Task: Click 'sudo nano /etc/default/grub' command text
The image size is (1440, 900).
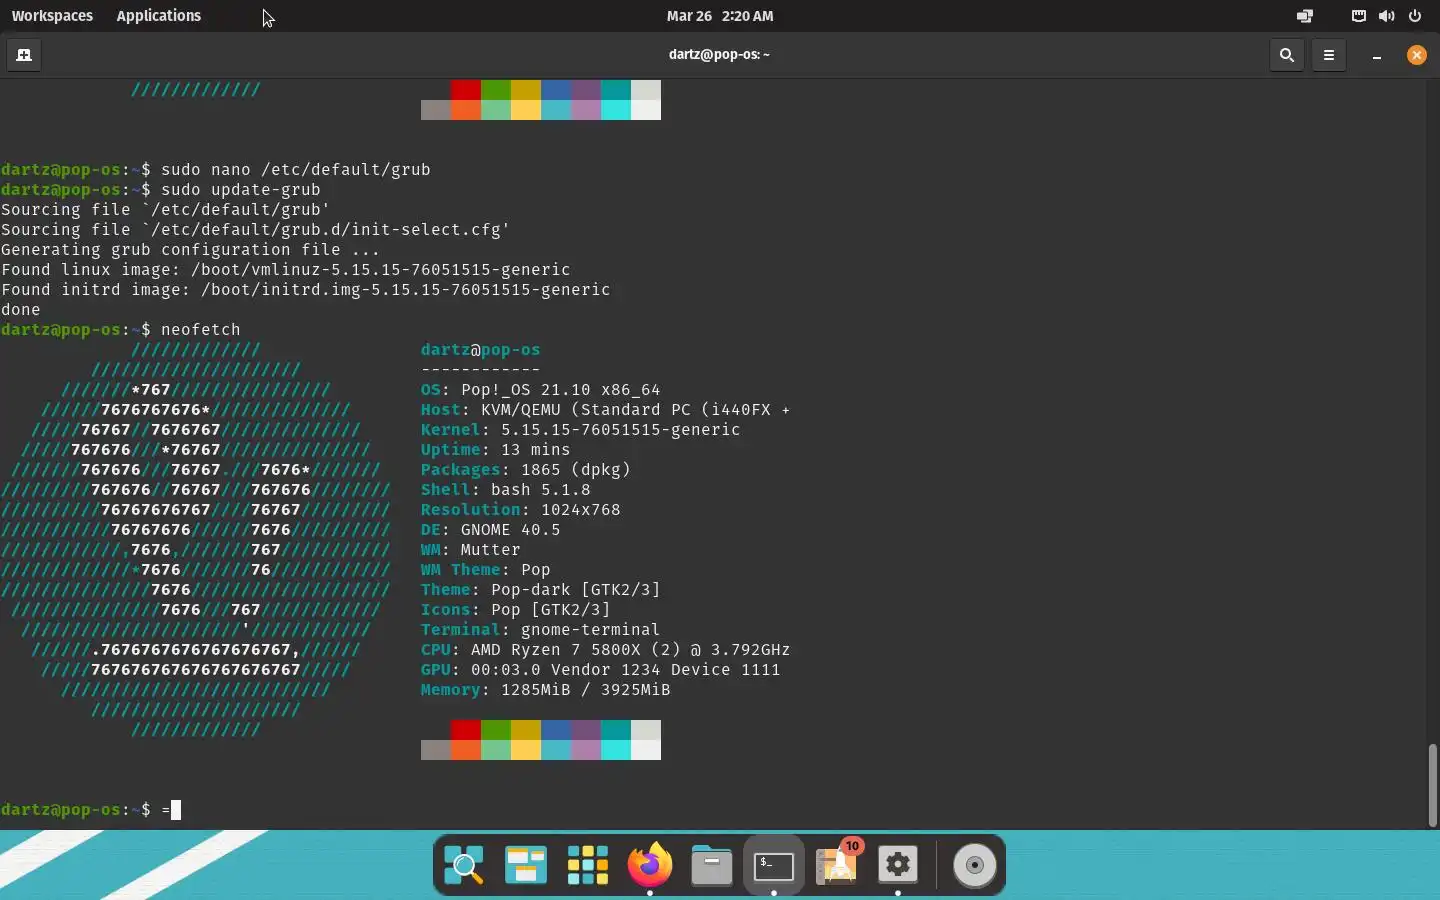Action: 296,170
